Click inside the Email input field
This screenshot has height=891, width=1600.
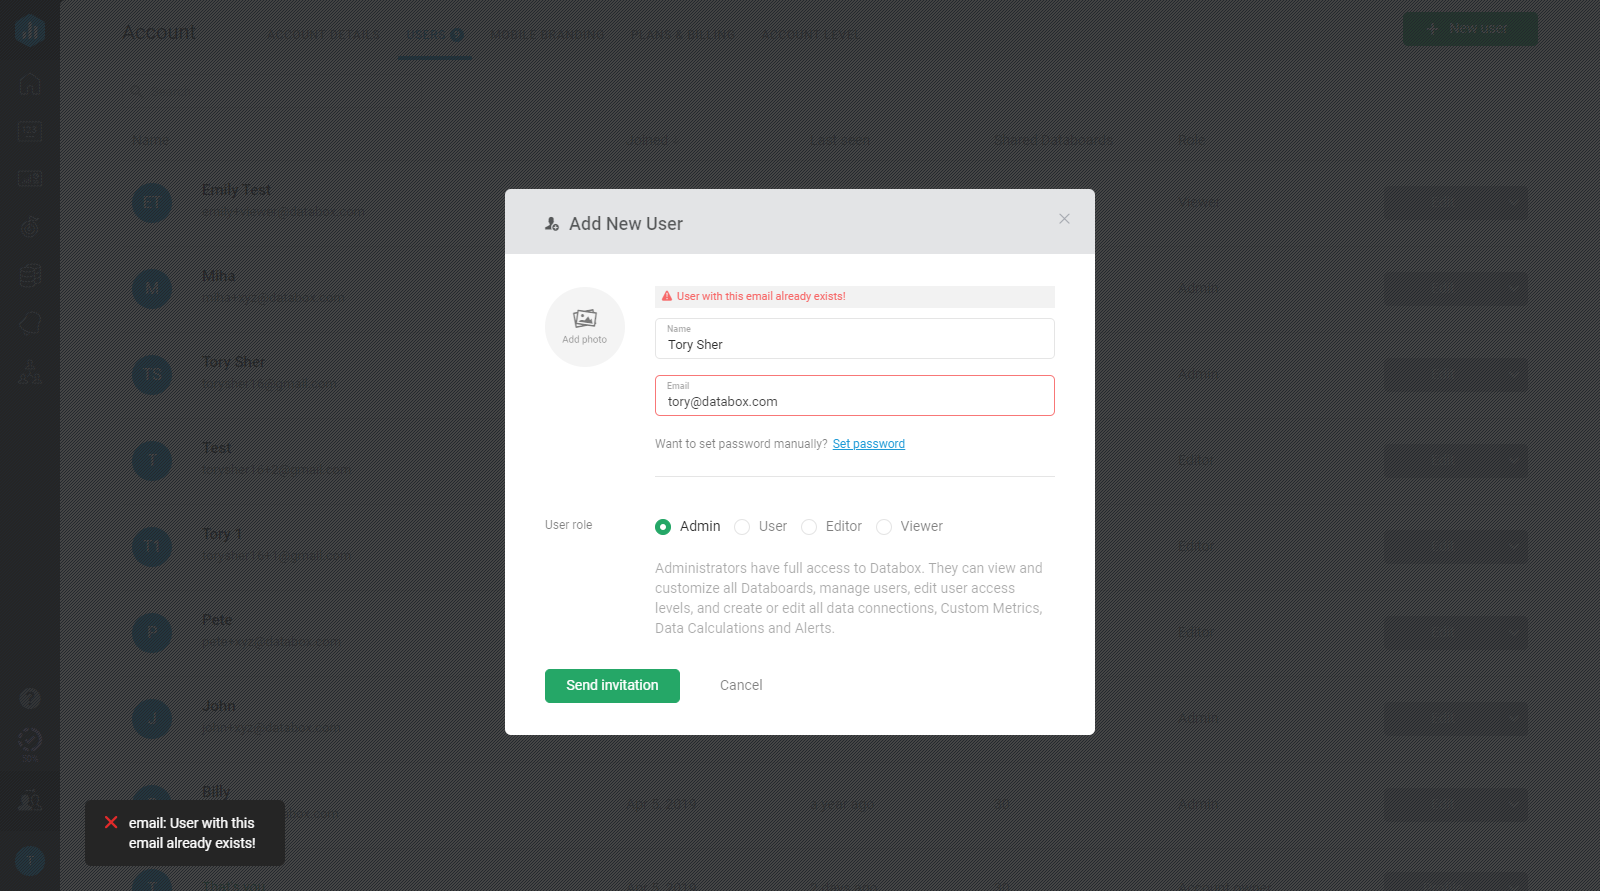point(854,400)
